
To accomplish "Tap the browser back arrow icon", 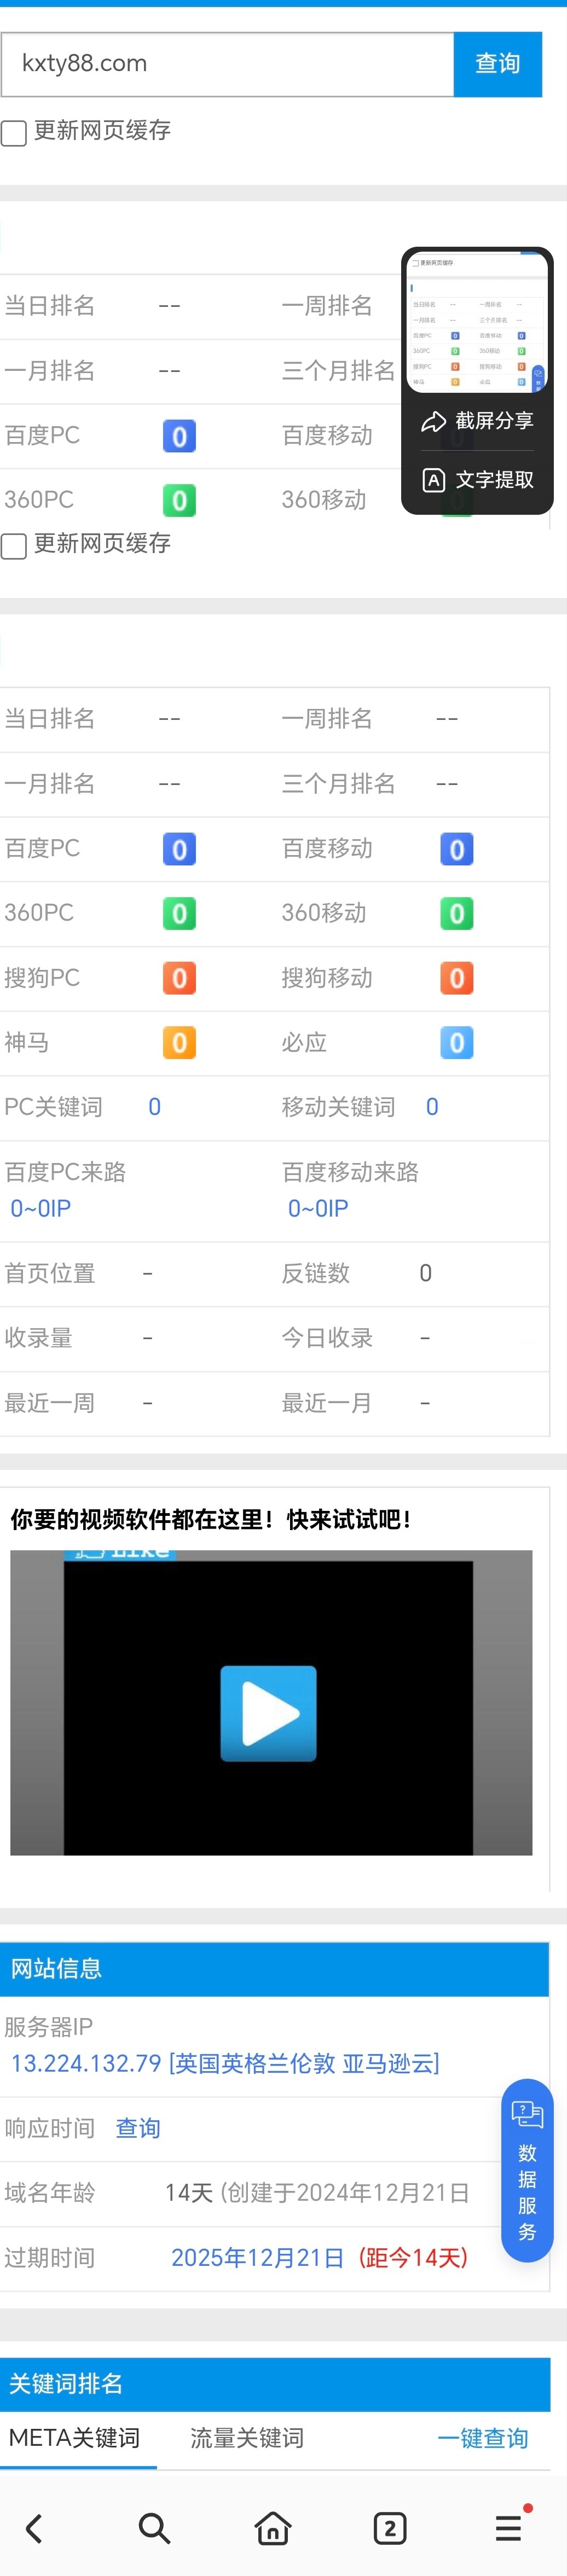I will 34,2528.
